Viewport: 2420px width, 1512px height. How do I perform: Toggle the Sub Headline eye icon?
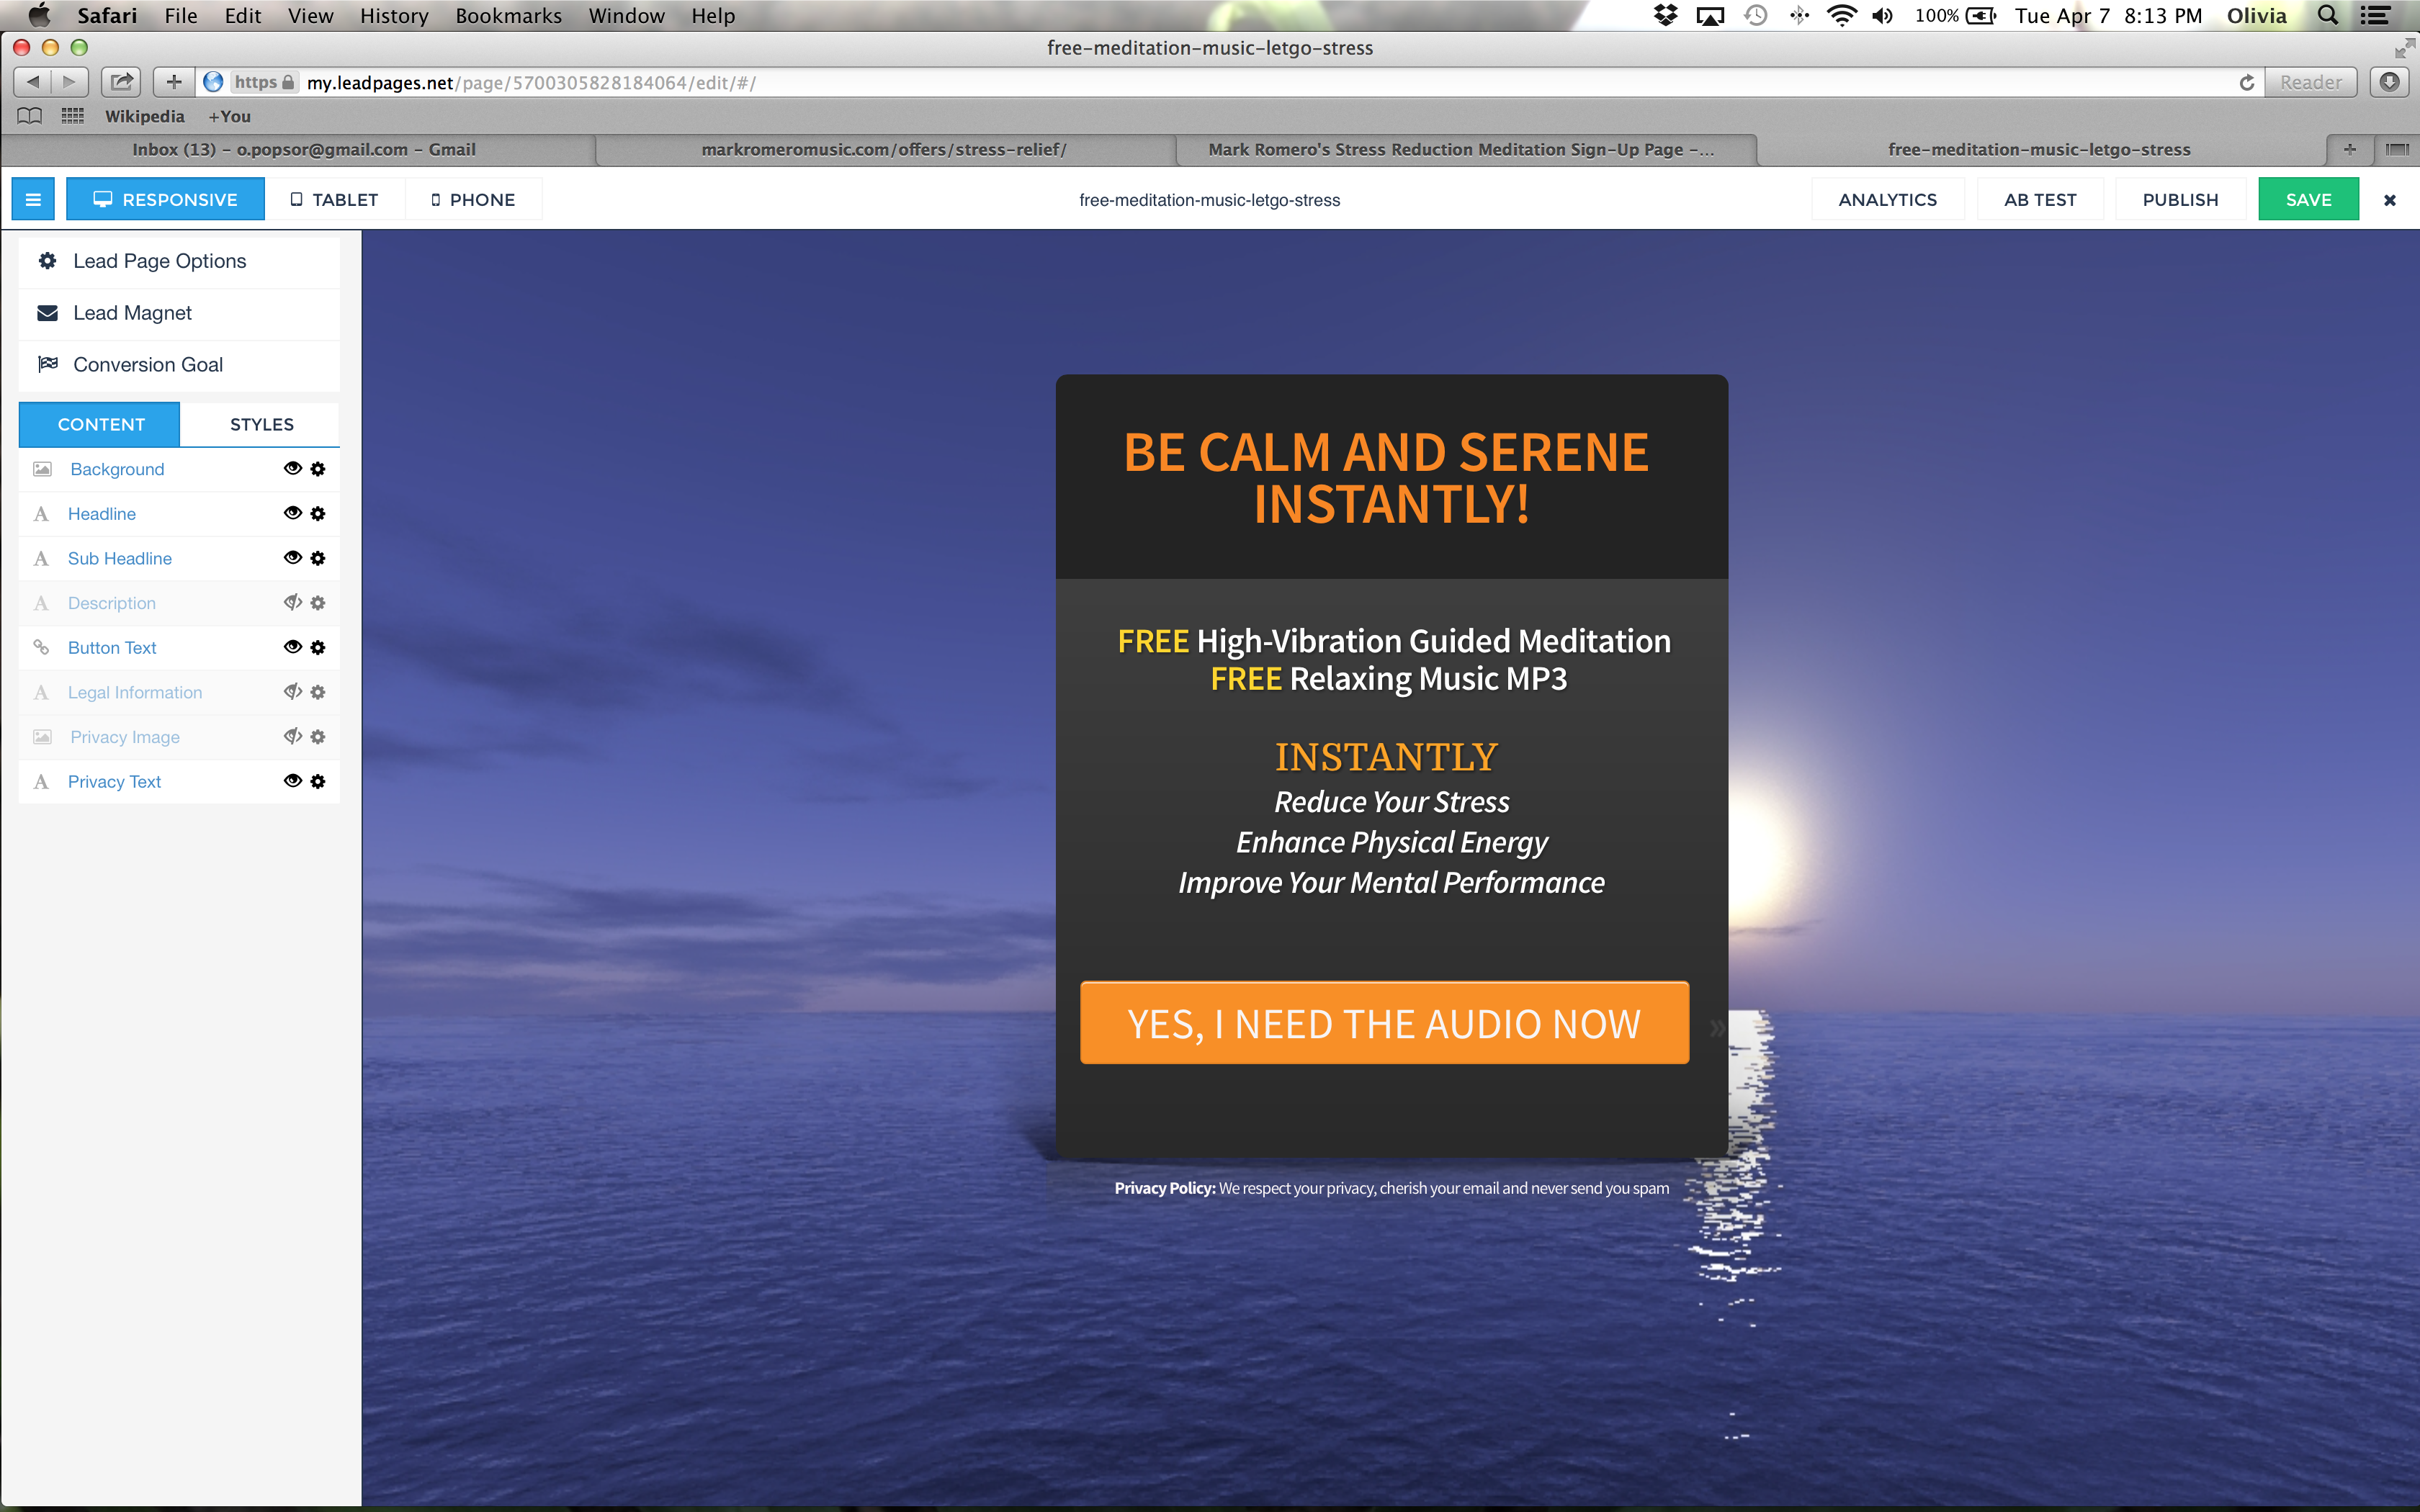coord(292,557)
